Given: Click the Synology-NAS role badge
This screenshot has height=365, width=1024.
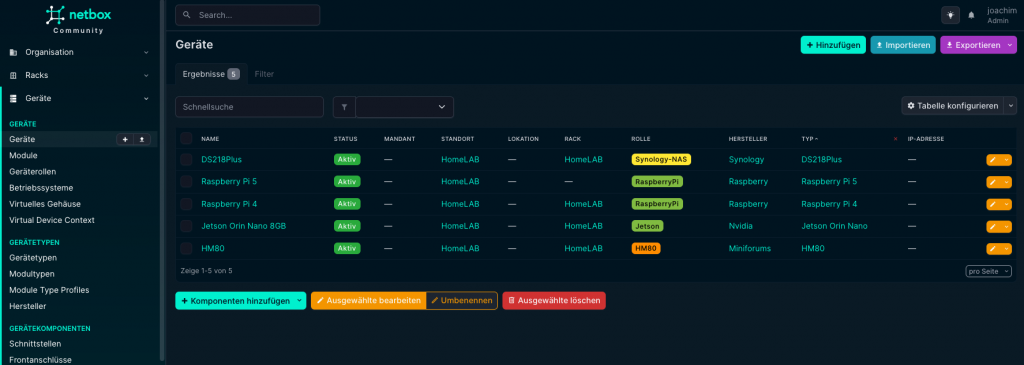Looking at the screenshot, I should (x=661, y=159).
